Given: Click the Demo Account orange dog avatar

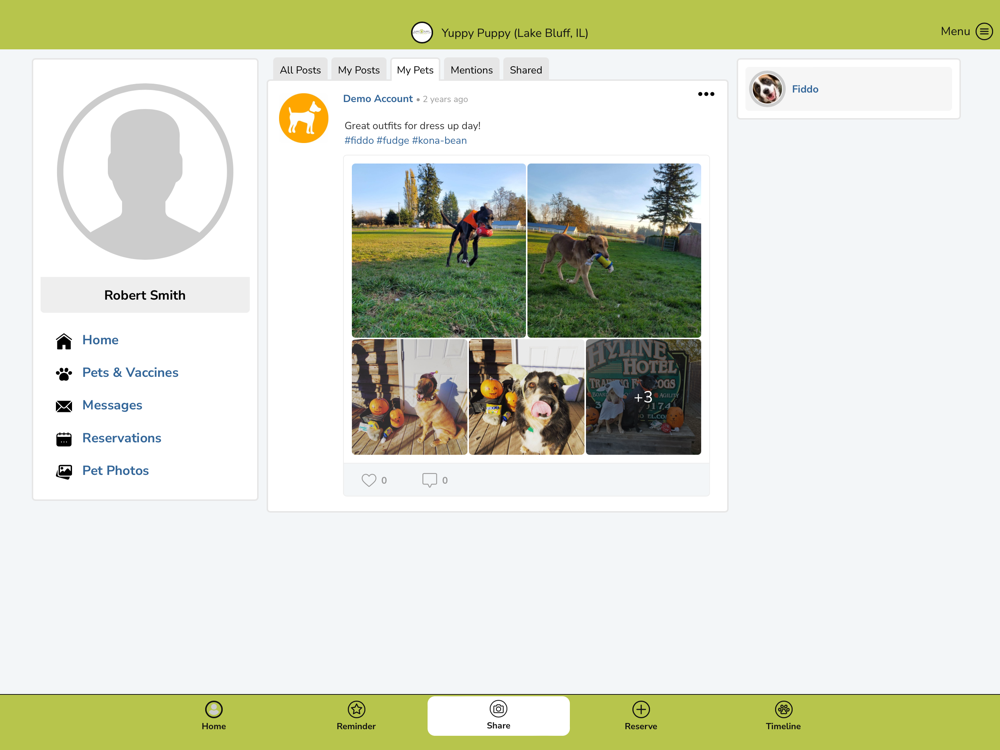Looking at the screenshot, I should (x=304, y=118).
